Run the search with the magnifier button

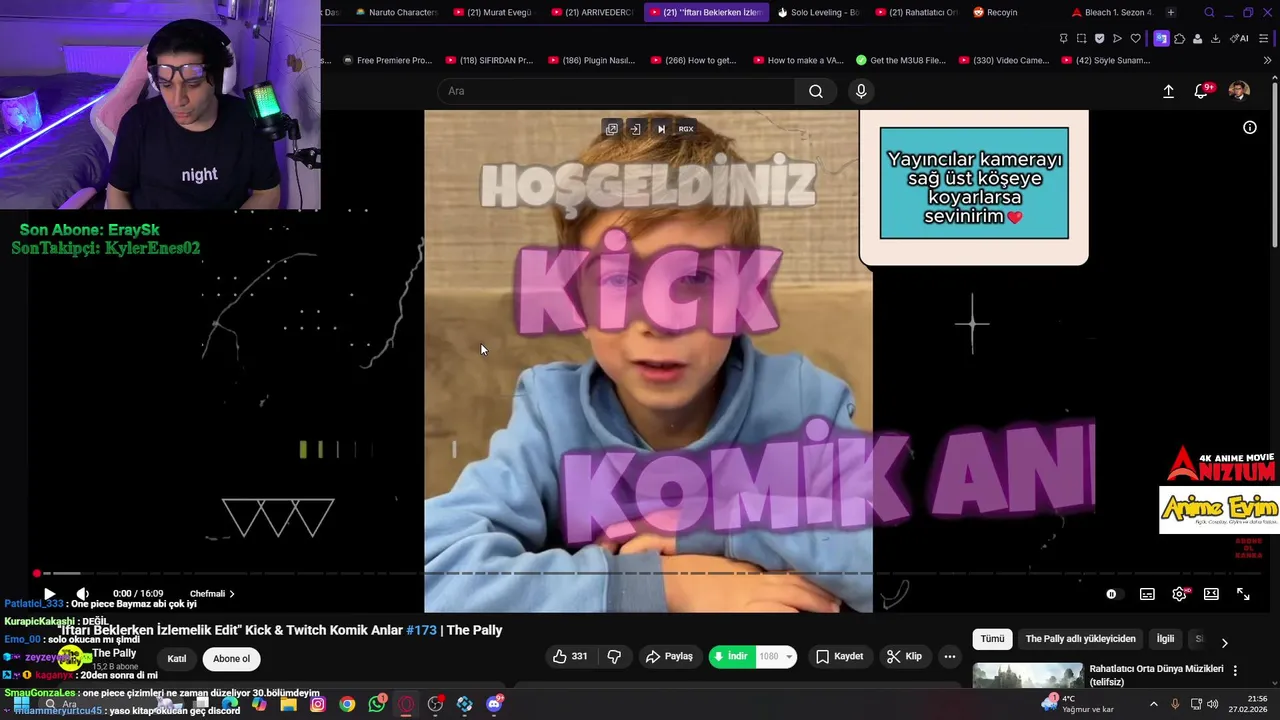click(x=816, y=91)
